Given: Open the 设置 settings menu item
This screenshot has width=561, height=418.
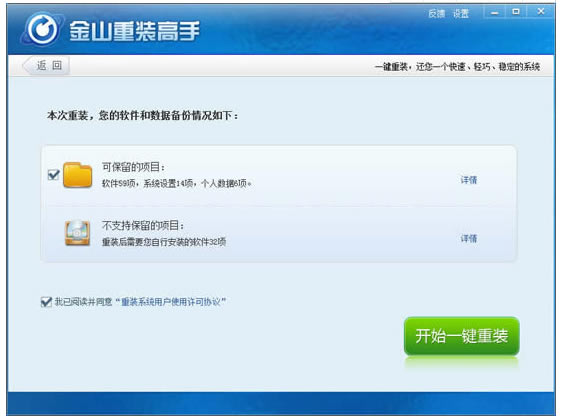Looking at the screenshot, I should click(461, 14).
